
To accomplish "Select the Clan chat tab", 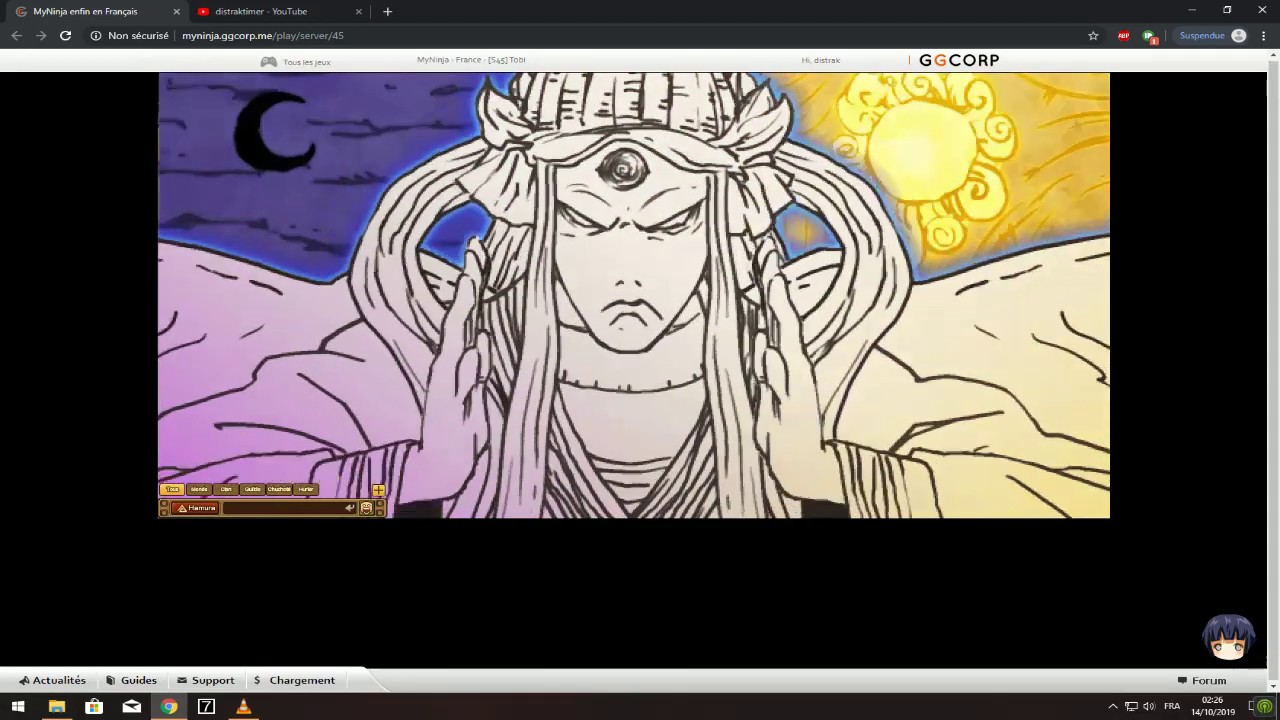I will pos(226,490).
